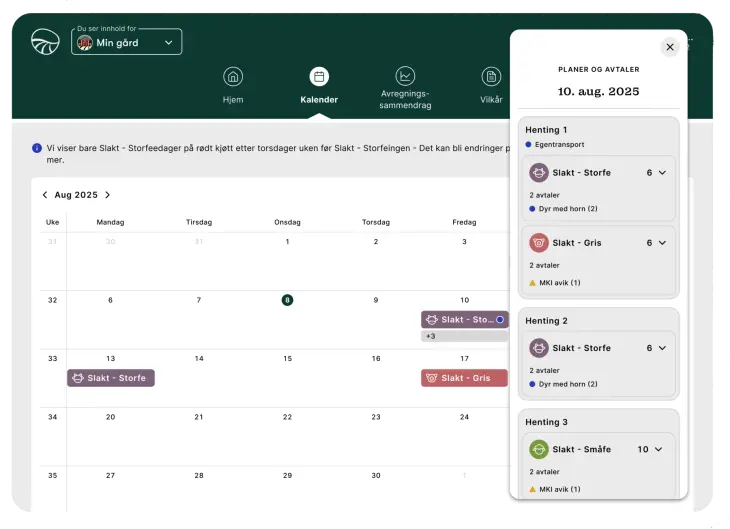Open the Min gård farm dropdown
730x529 pixels.
coord(127,42)
